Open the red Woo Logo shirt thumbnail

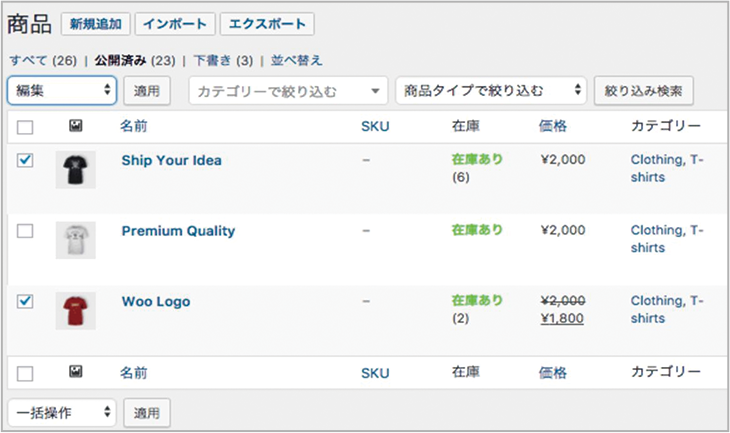click(x=75, y=310)
